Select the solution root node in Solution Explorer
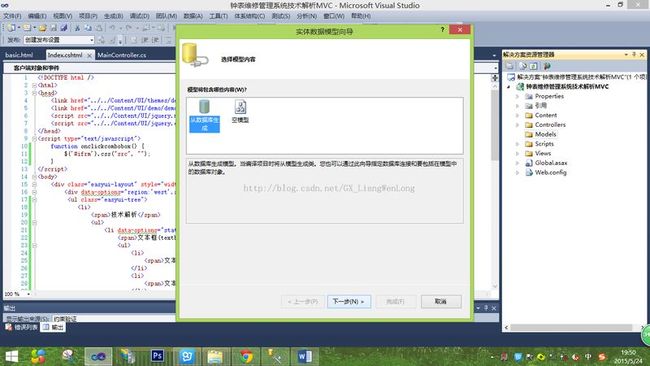This screenshot has height=366, width=650. point(577,77)
